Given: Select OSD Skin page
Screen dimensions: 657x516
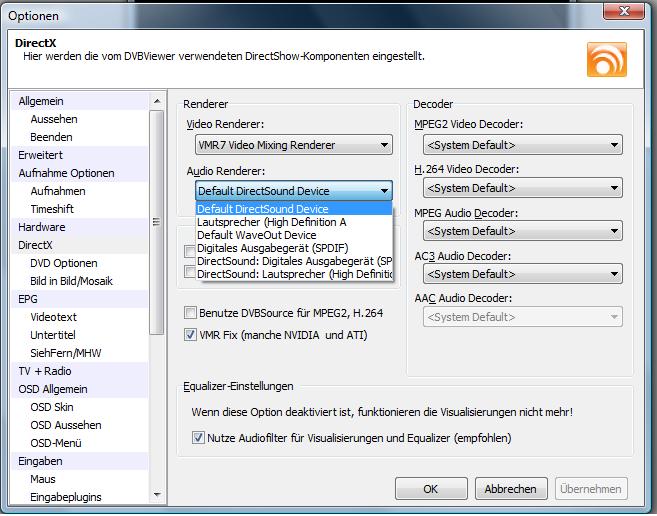Looking at the screenshot, I should (80, 407).
